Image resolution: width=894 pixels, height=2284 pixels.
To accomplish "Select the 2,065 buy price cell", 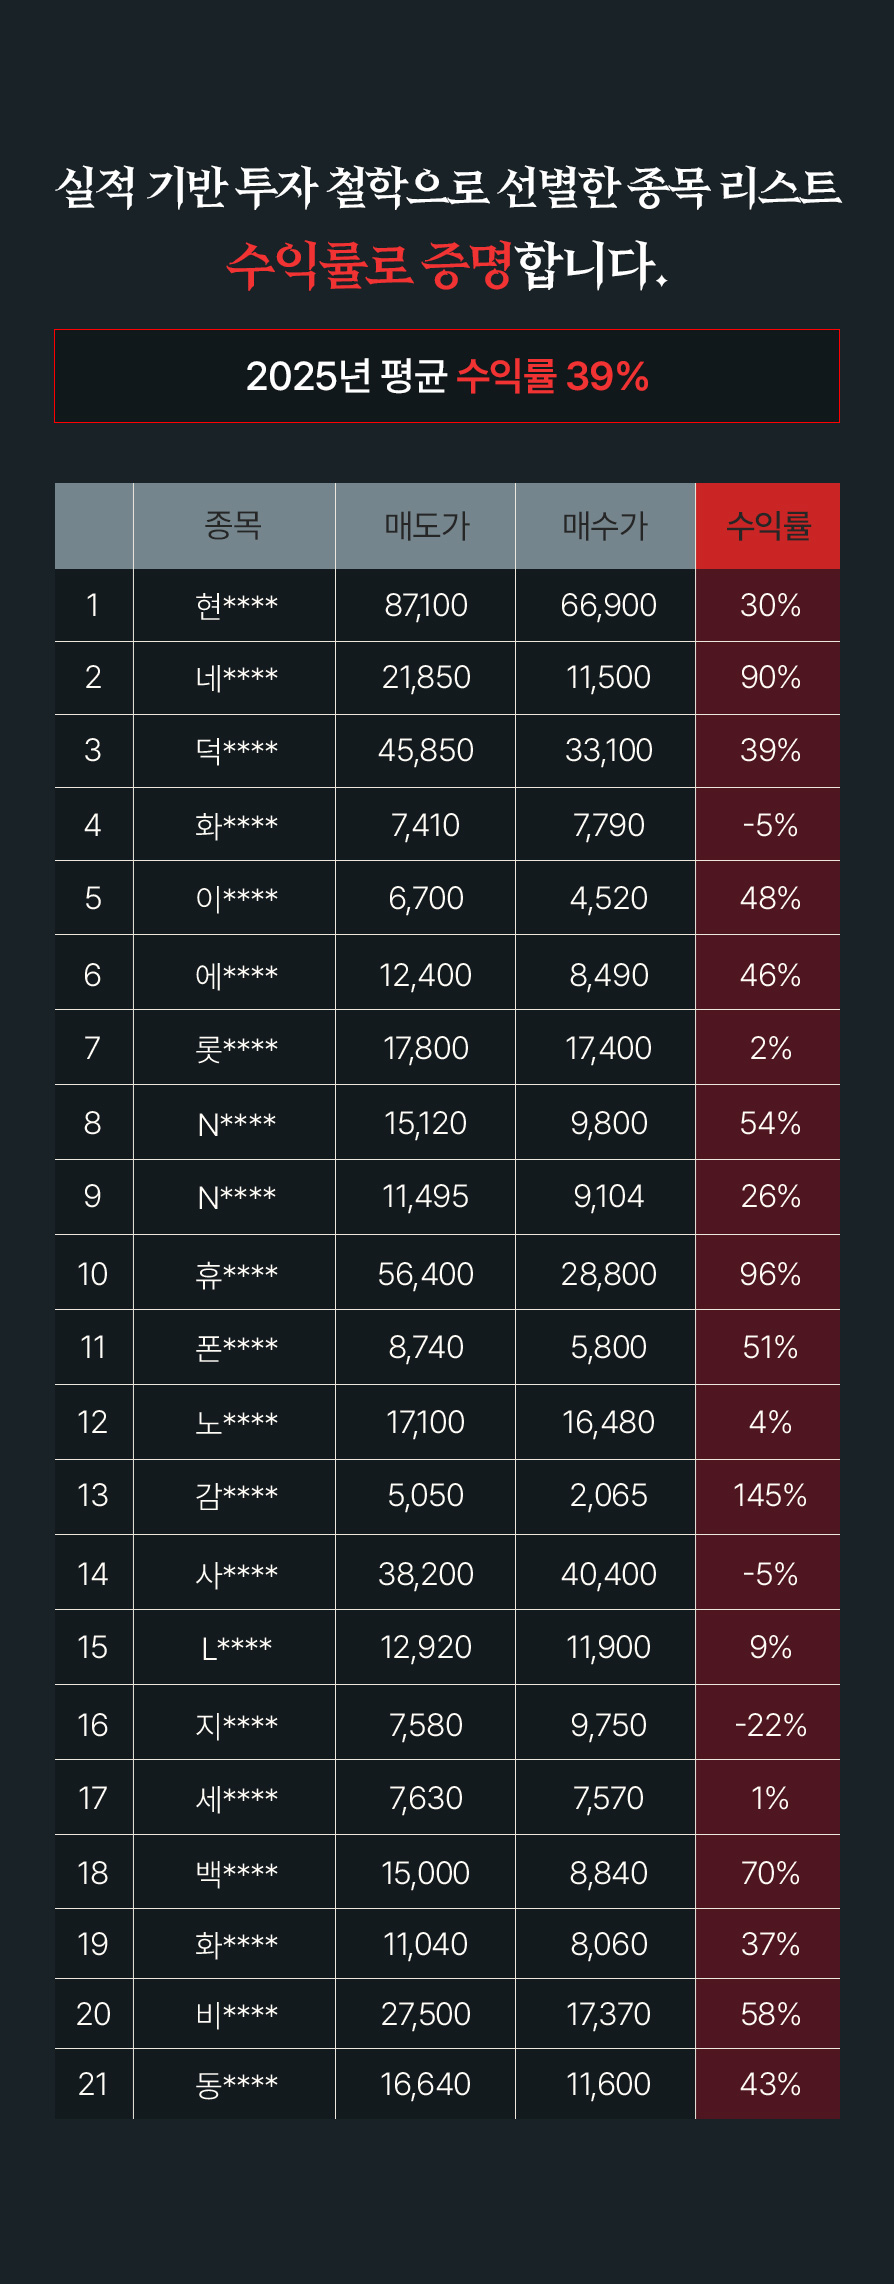I will tap(608, 1496).
